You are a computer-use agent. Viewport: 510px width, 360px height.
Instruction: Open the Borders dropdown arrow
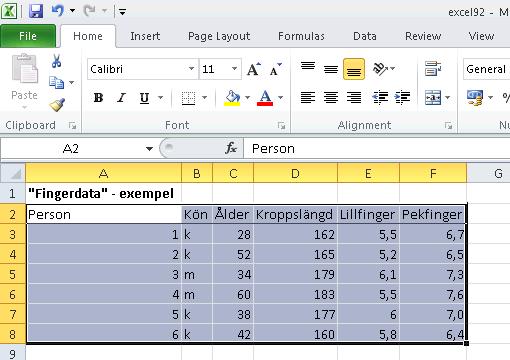pyautogui.click(x=204, y=98)
